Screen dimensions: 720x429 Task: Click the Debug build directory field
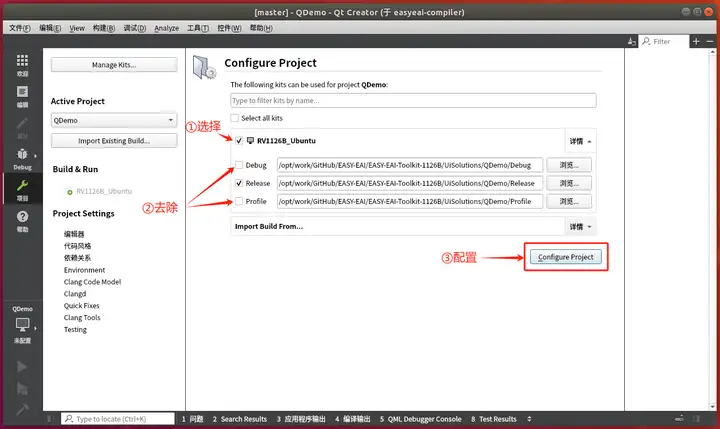410,165
